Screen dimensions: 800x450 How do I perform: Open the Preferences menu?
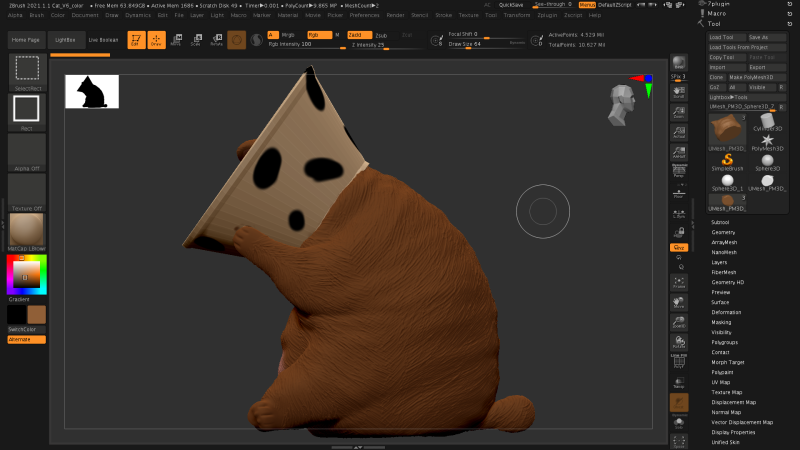coord(364,16)
